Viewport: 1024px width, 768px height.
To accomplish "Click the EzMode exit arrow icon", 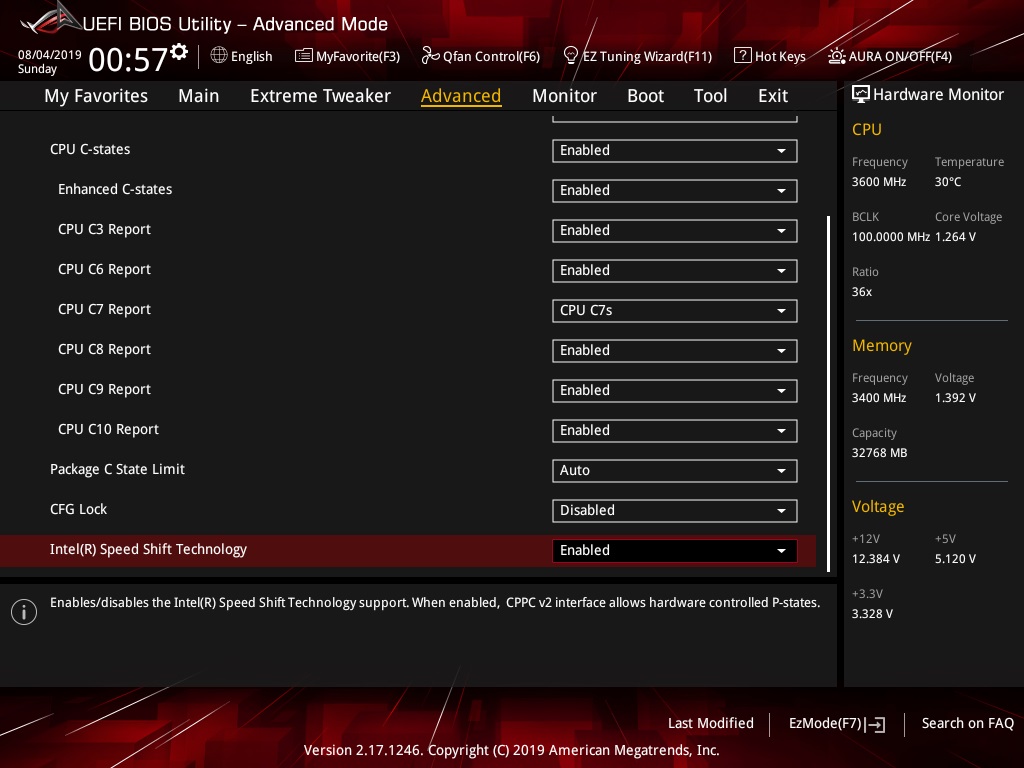I will point(876,724).
